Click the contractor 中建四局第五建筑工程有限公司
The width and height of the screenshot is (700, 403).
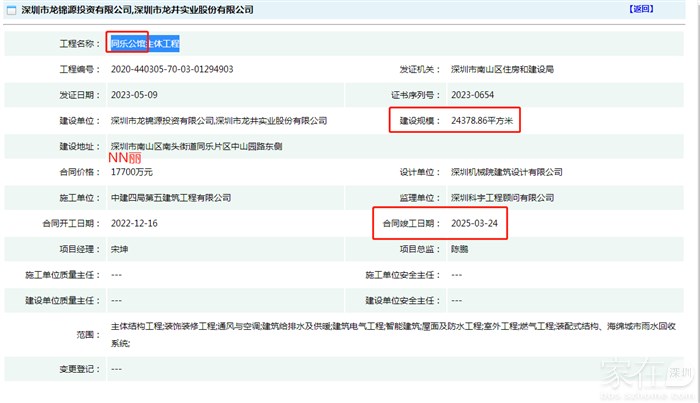tap(172, 198)
